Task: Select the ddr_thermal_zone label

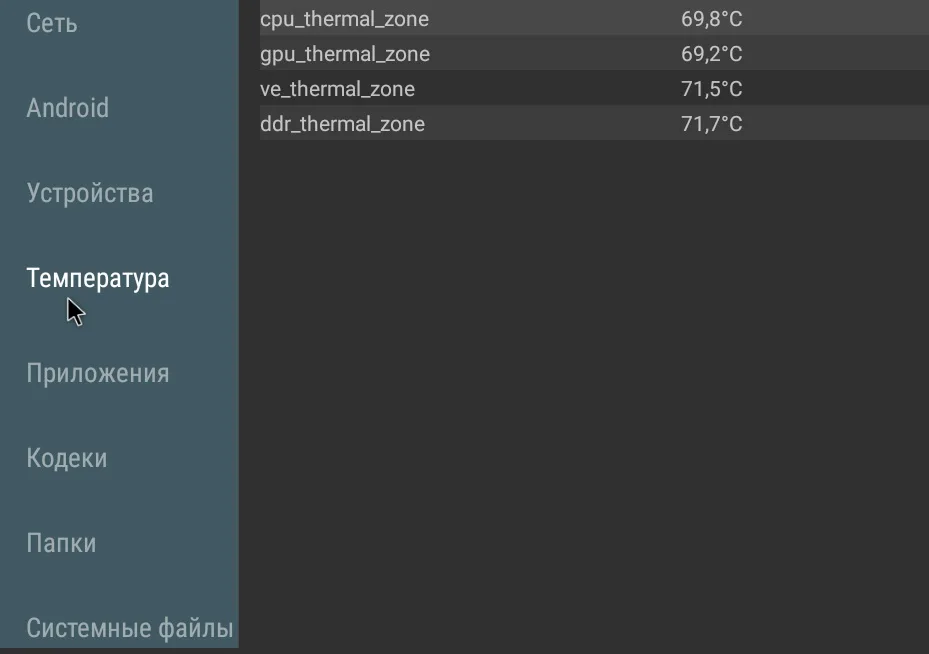Action: (x=342, y=124)
